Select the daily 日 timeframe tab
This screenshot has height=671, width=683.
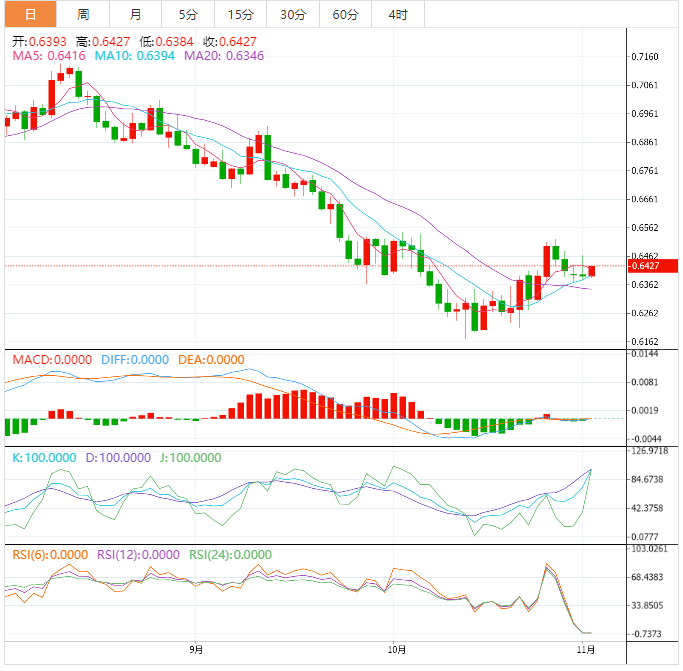(x=30, y=14)
